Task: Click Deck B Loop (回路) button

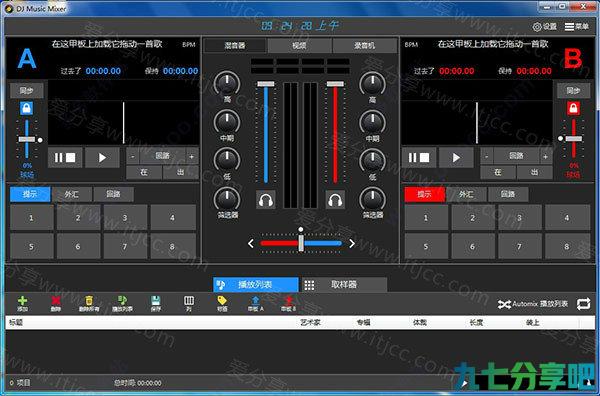Action: pyautogui.click(x=516, y=156)
